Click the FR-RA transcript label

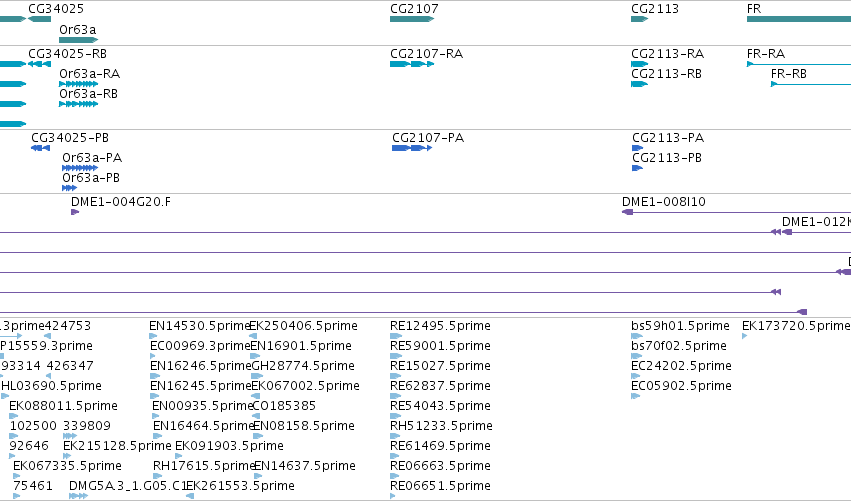[766, 54]
